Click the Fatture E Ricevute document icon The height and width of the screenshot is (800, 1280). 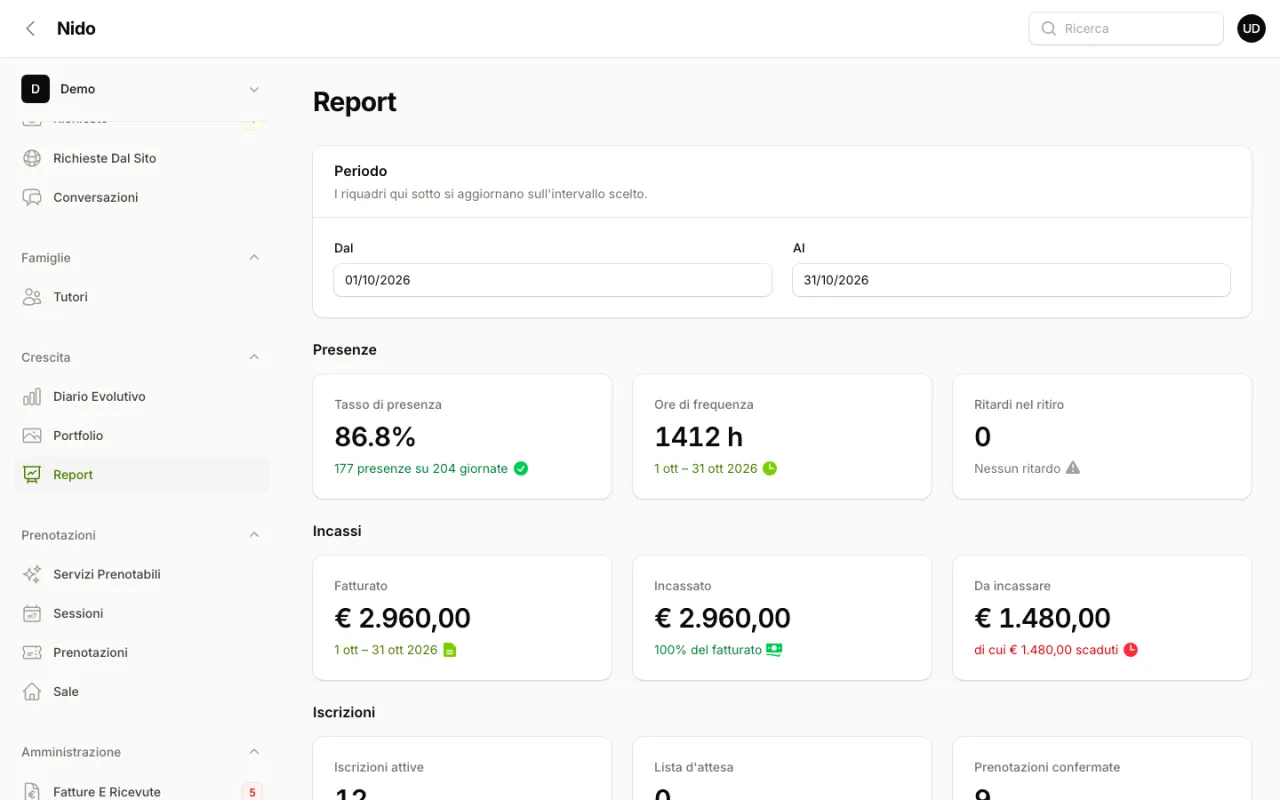point(32,791)
